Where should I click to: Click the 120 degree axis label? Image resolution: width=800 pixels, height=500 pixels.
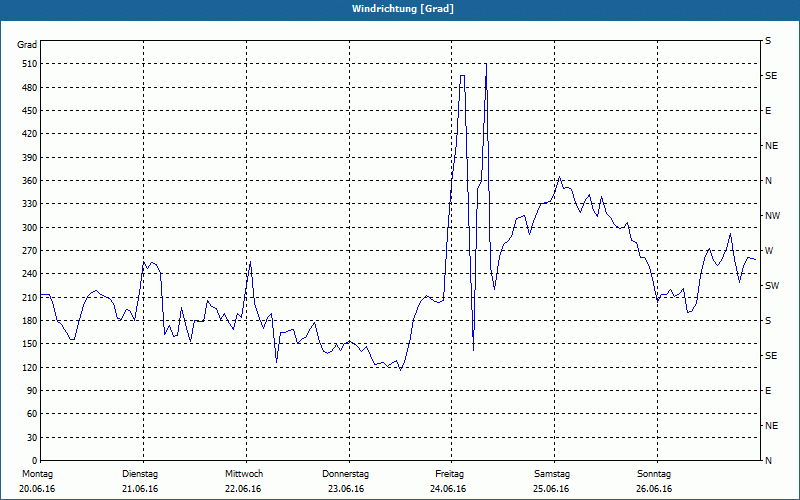click(29, 367)
